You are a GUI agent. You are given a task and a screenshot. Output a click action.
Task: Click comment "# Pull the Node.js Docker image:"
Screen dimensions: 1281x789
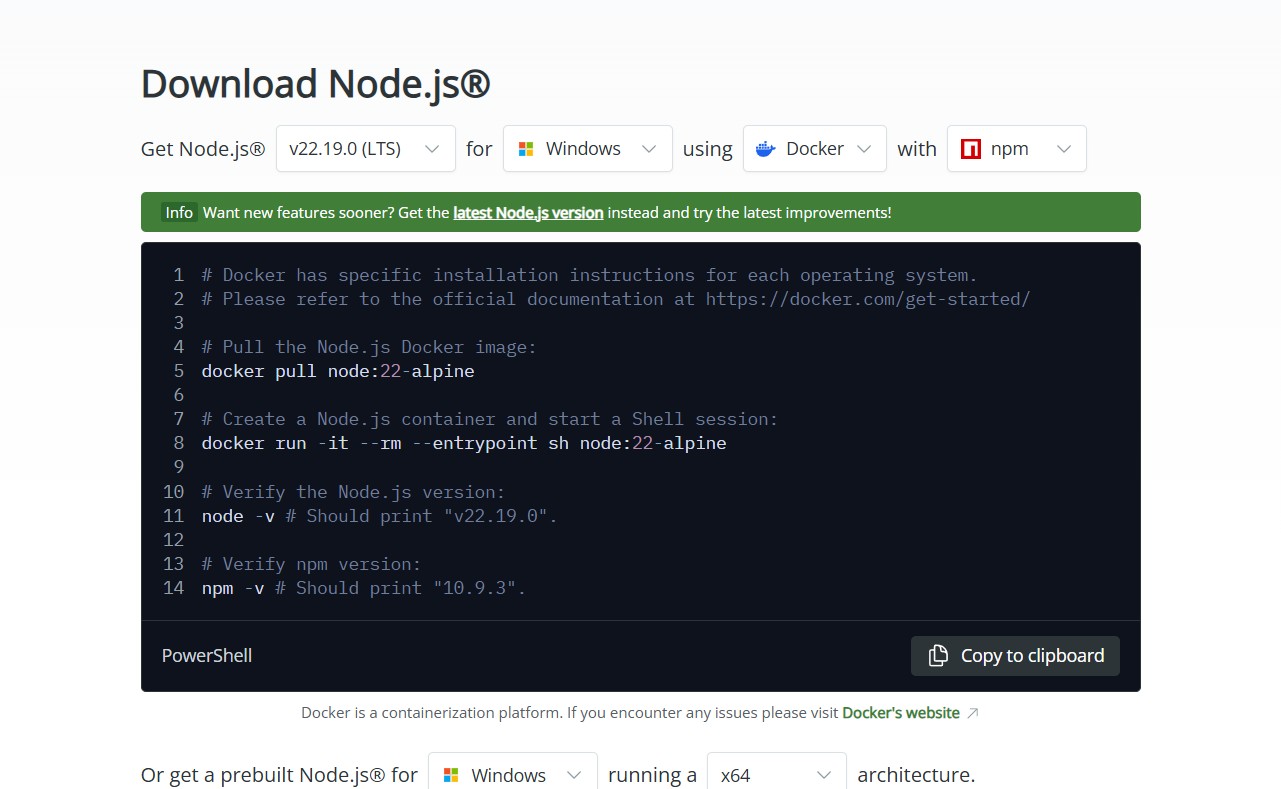[x=369, y=347]
